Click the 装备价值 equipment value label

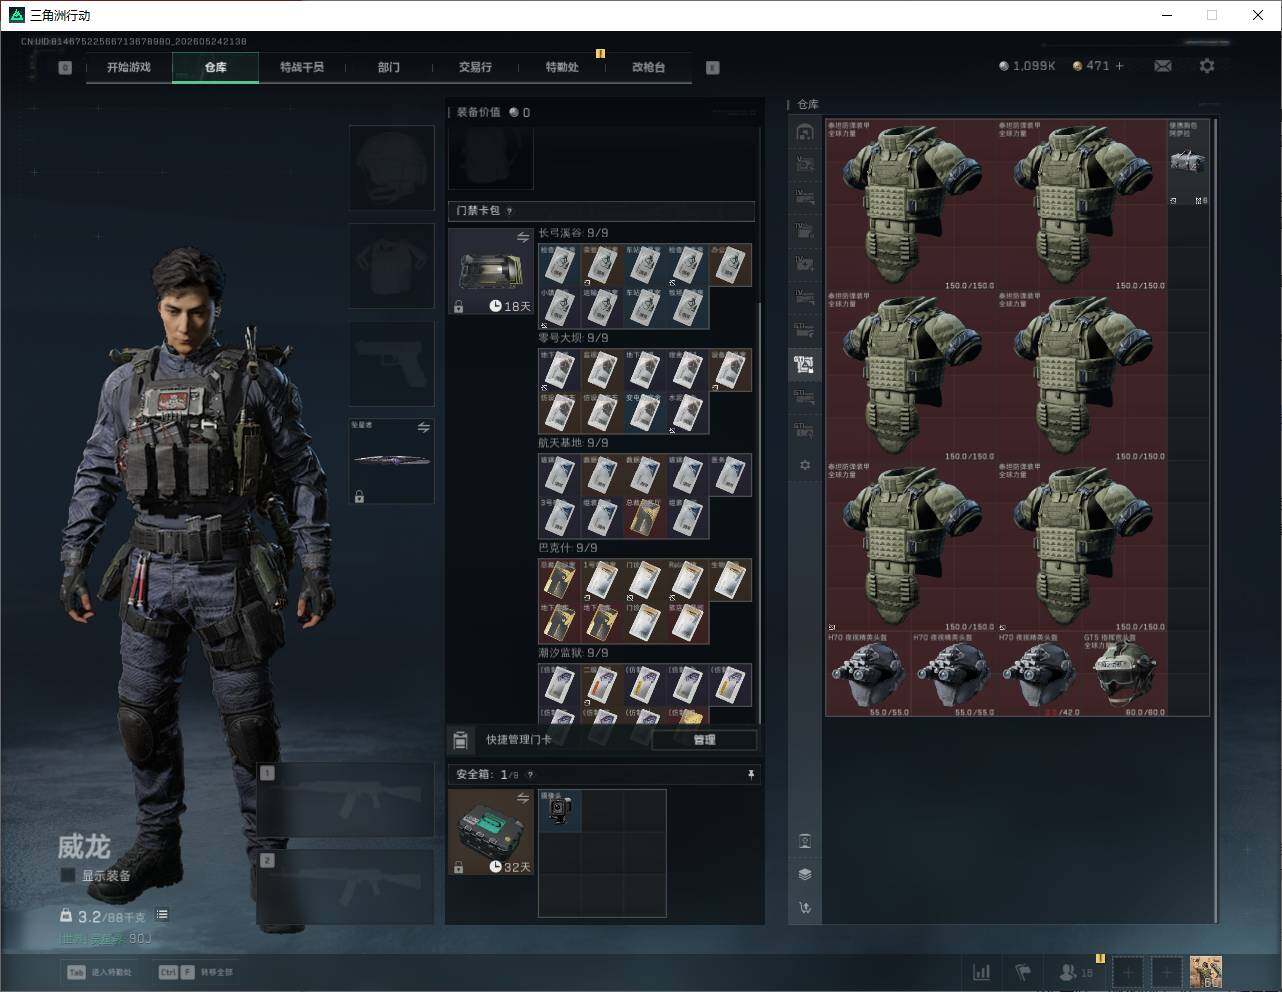coord(478,112)
